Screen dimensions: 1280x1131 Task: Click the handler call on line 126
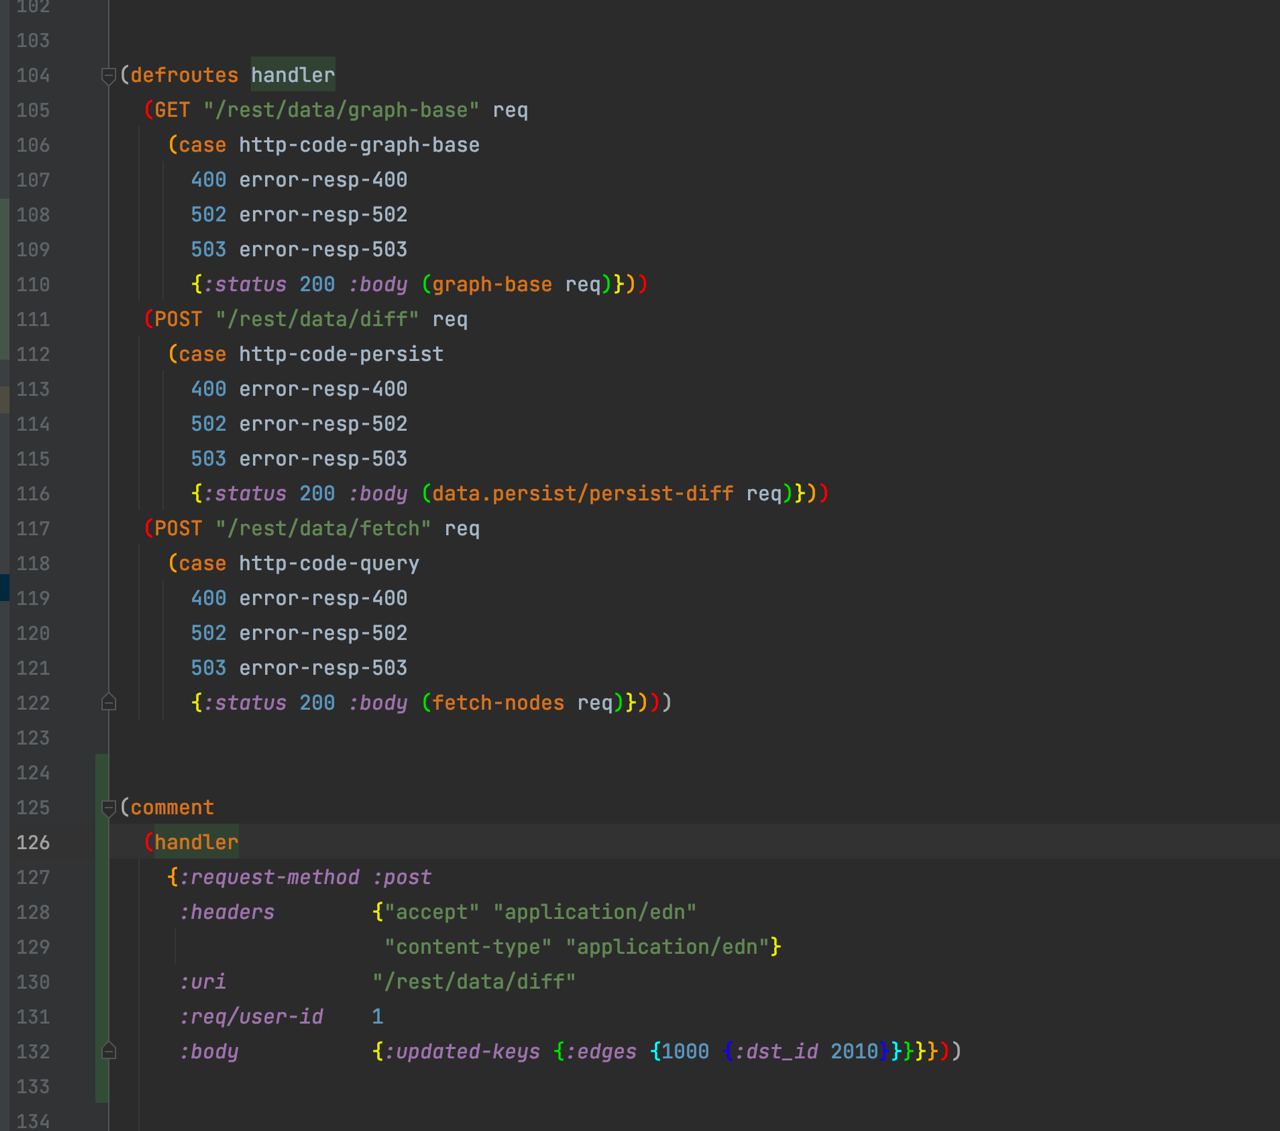pyautogui.click(x=196, y=842)
